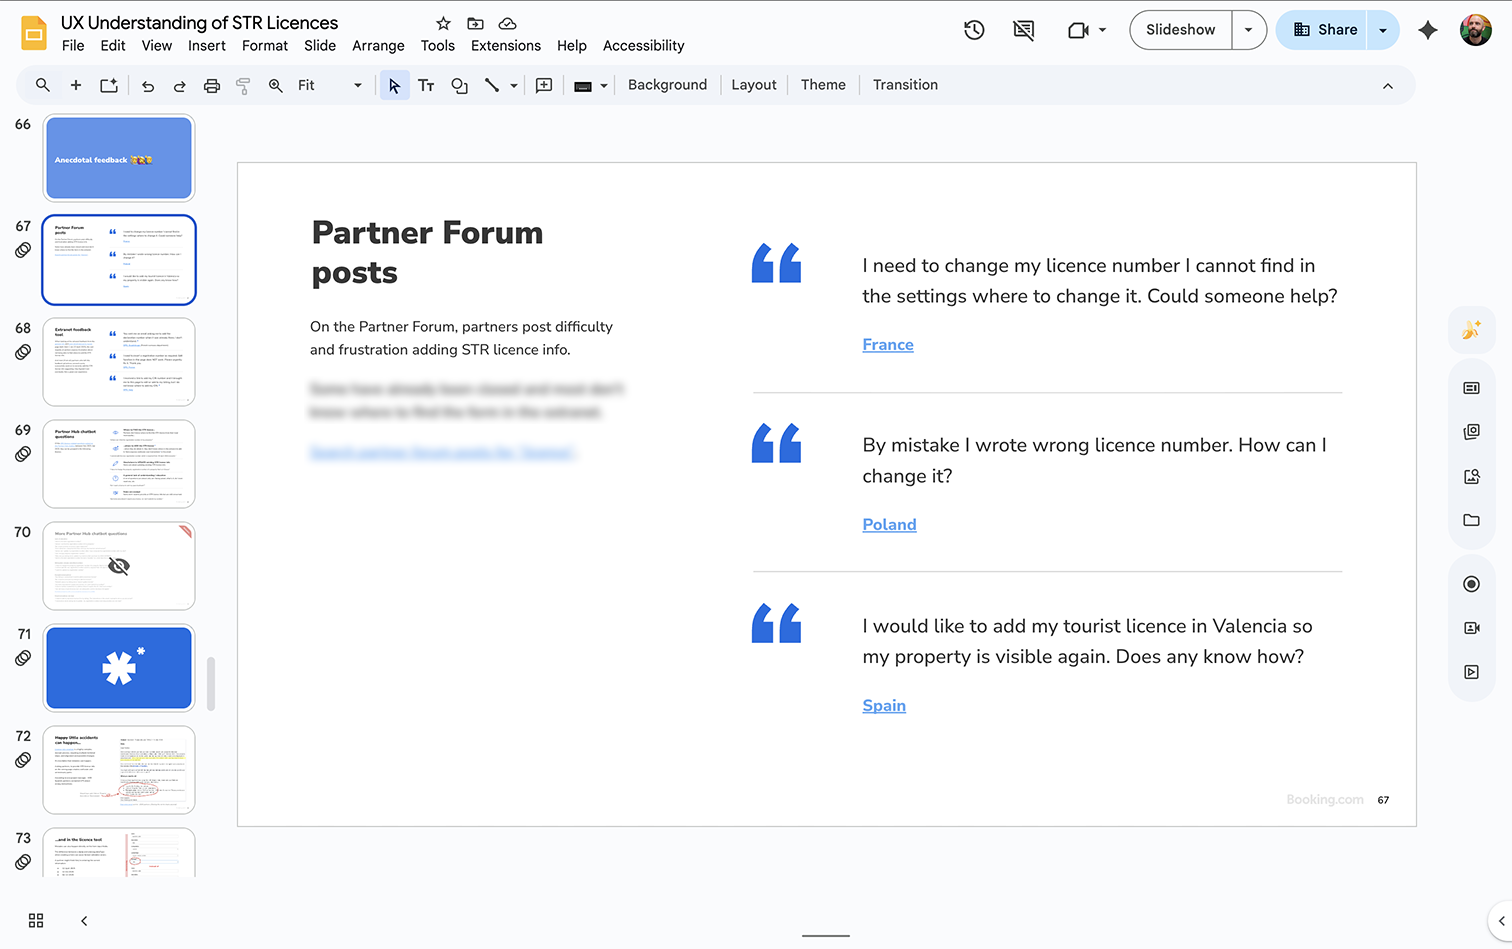
Task: Select the Paint format tool
Action: [243, 85]
